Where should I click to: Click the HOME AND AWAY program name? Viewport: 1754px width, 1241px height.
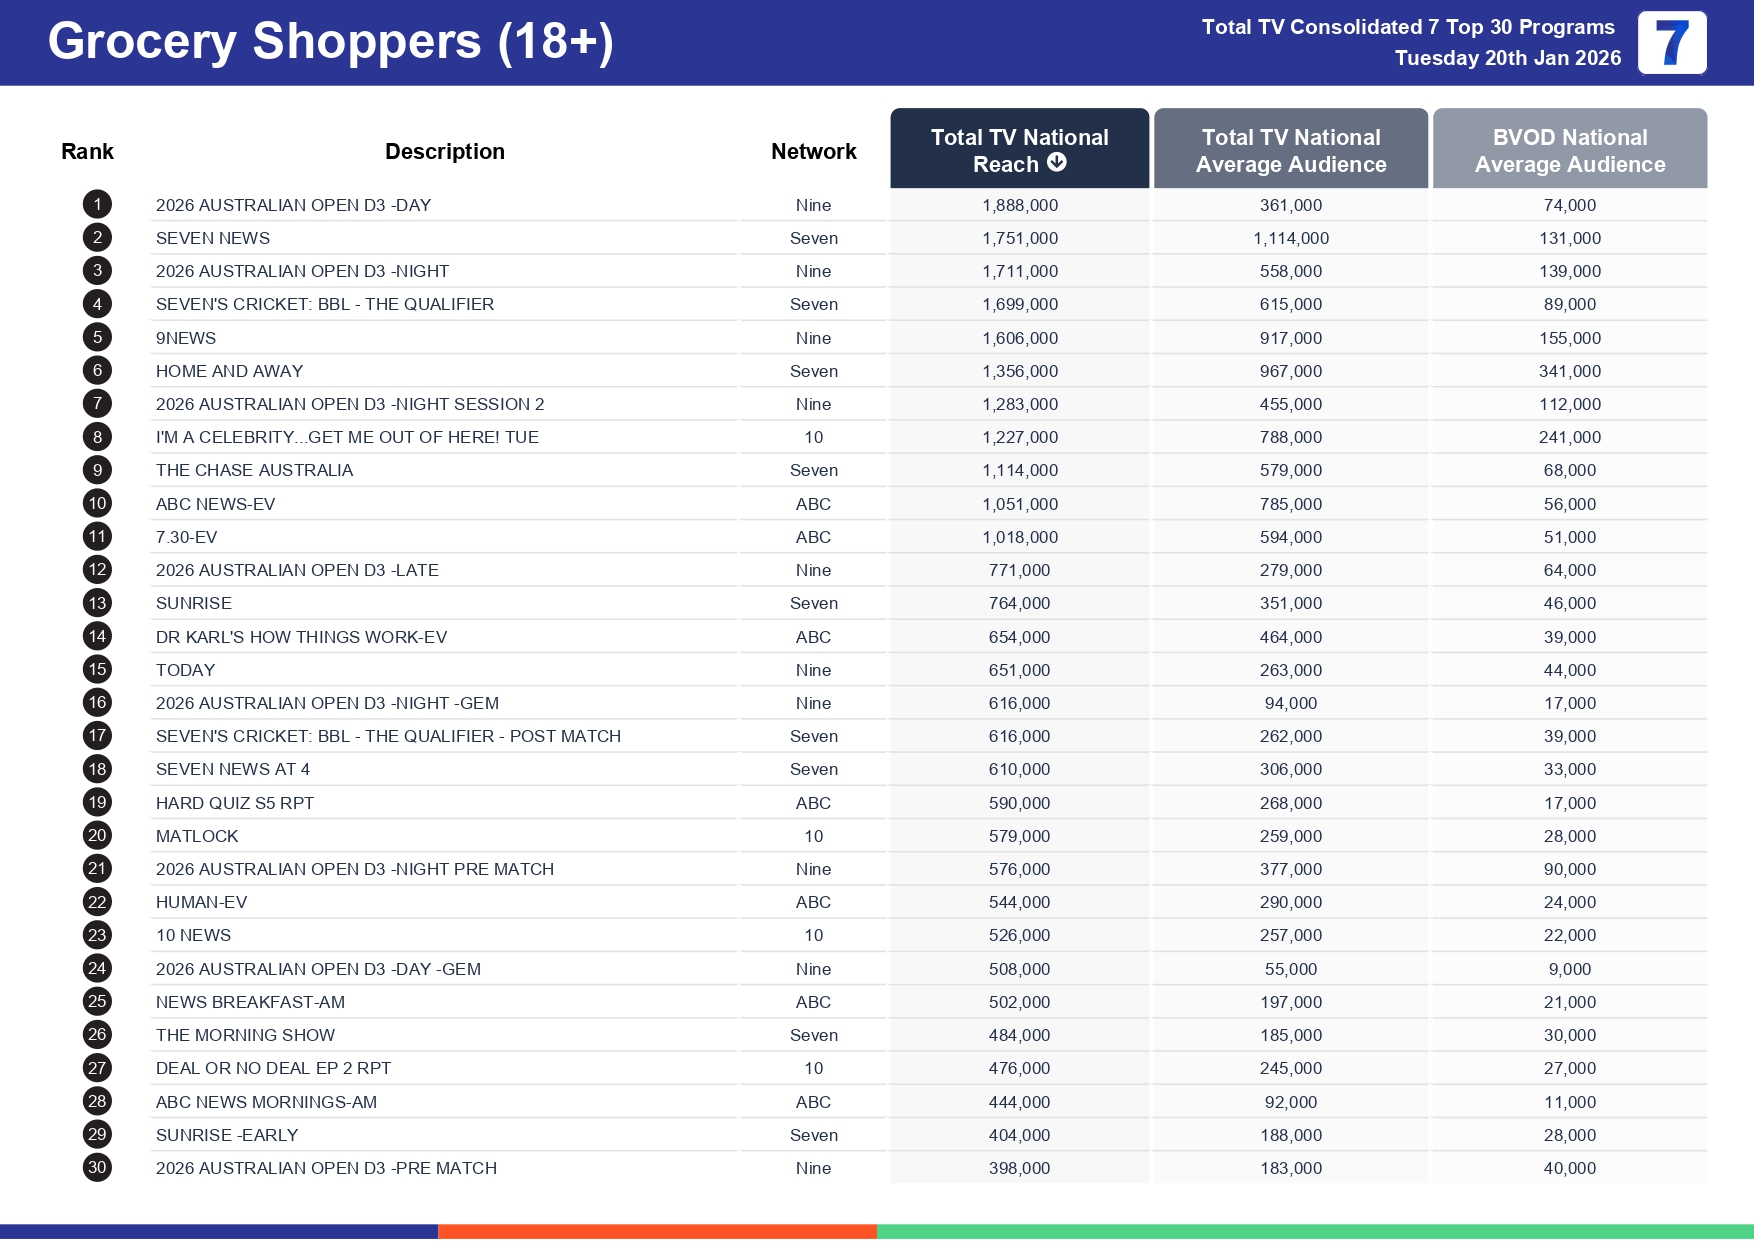coord(229,371)
